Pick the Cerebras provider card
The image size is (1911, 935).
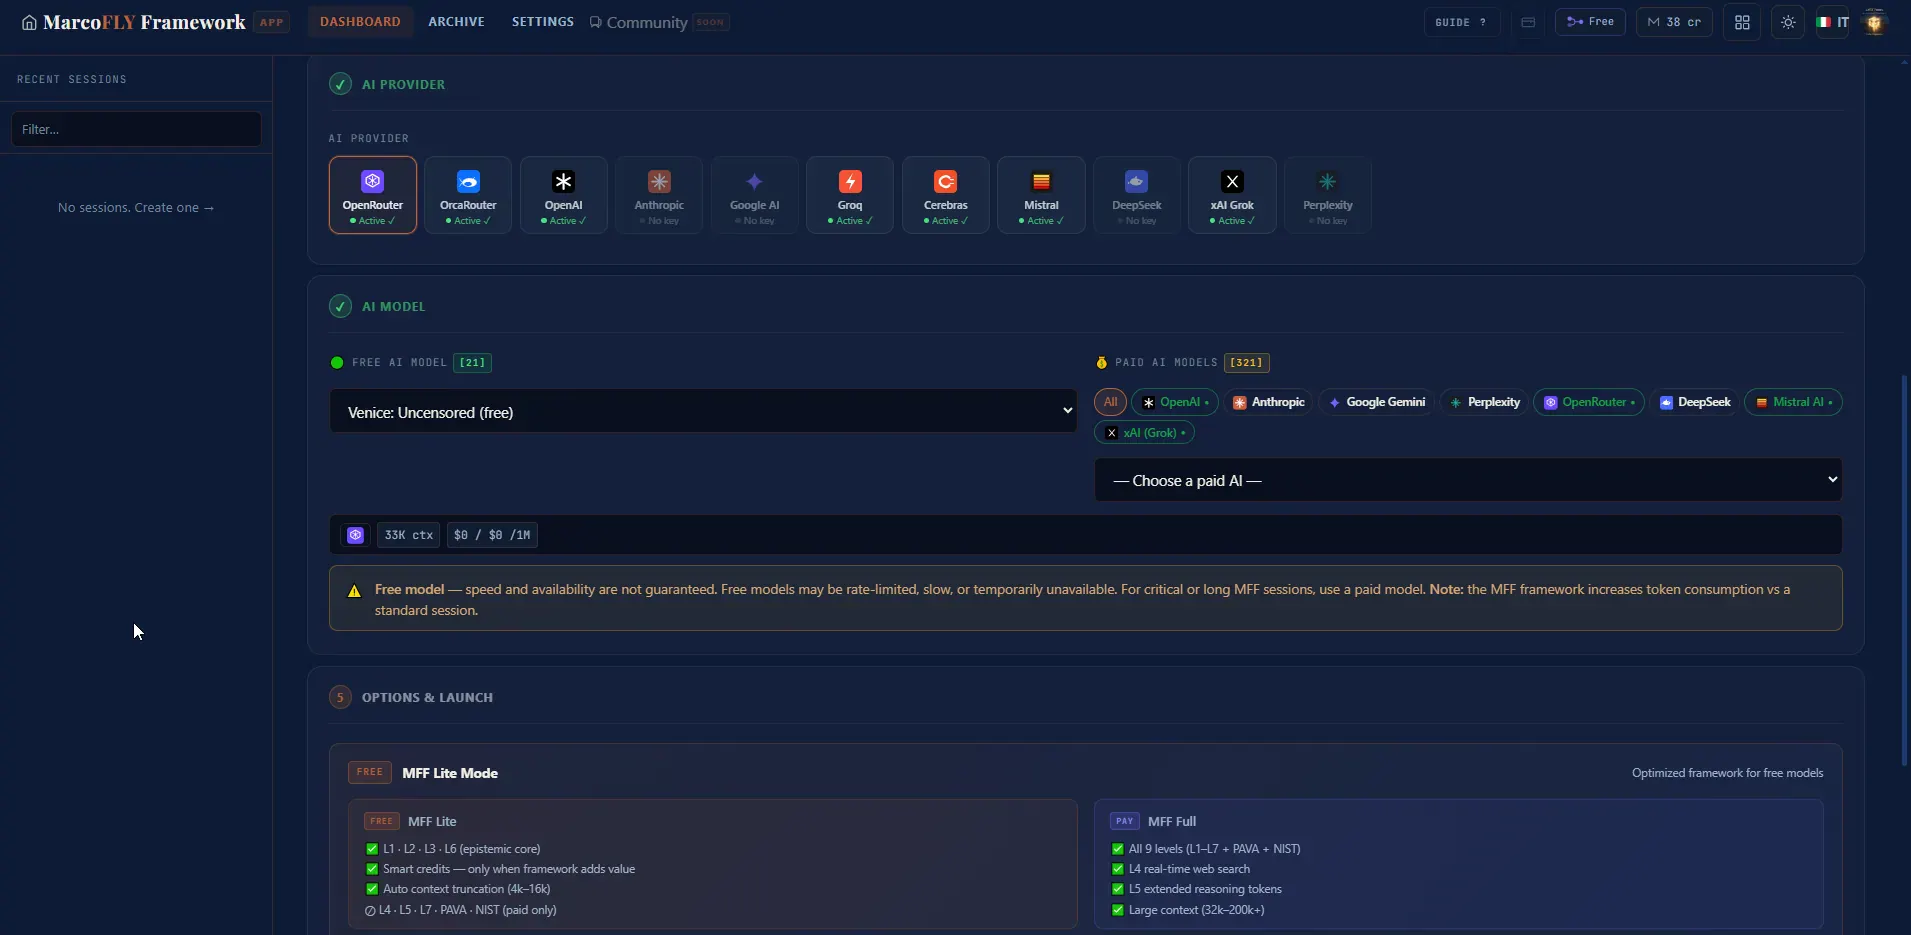946,195
